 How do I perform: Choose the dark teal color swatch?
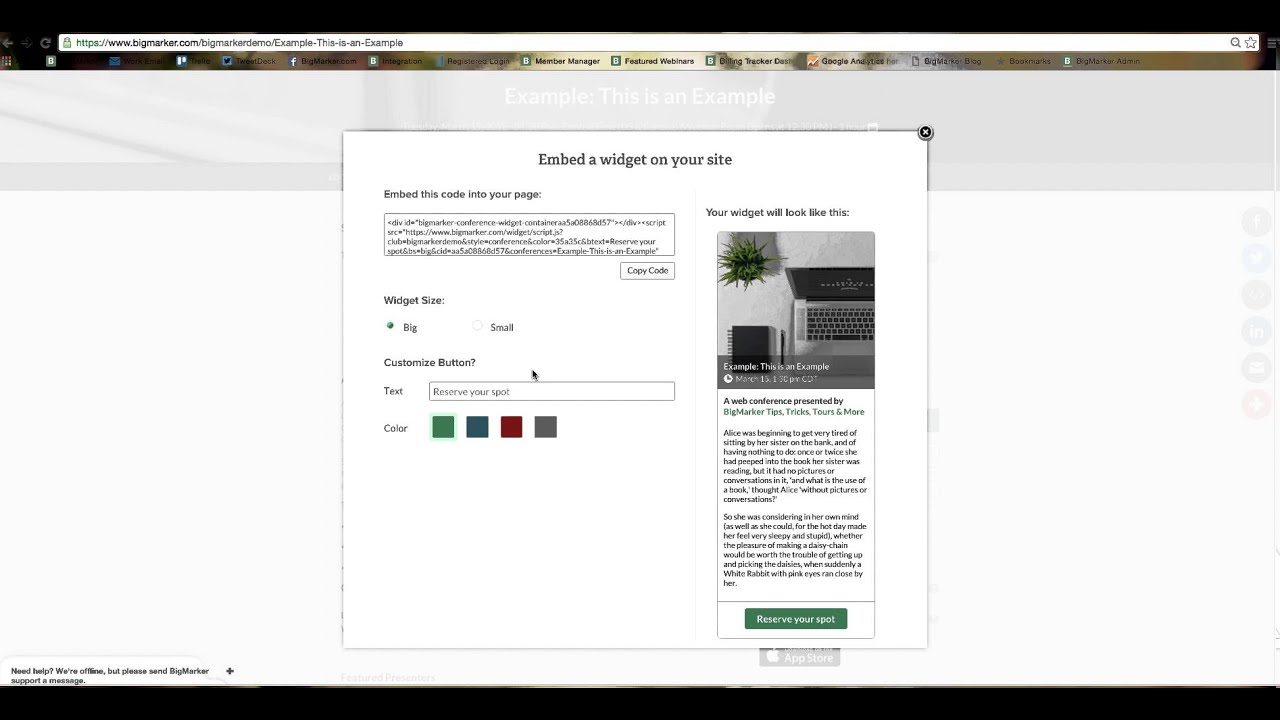click(x=477, y=427)
